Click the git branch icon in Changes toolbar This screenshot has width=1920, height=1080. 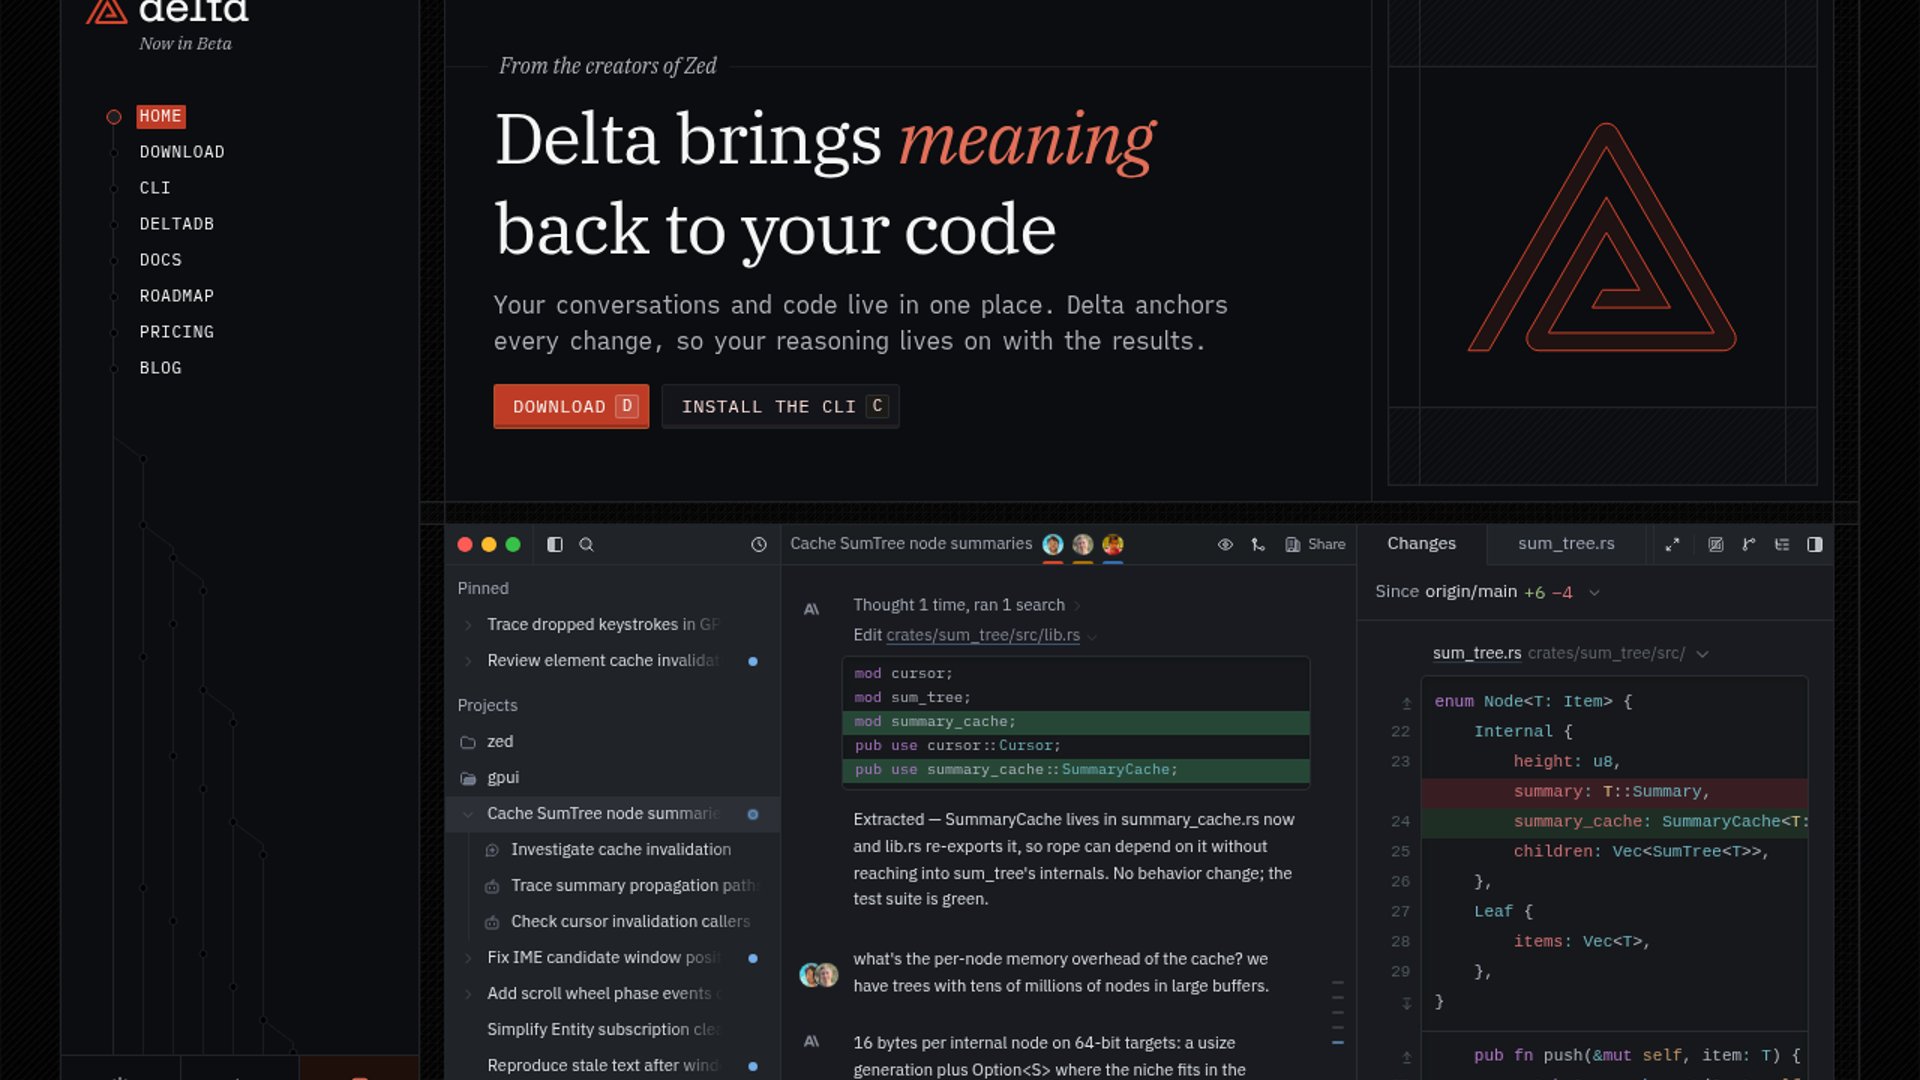click(x=1749, y=544)
